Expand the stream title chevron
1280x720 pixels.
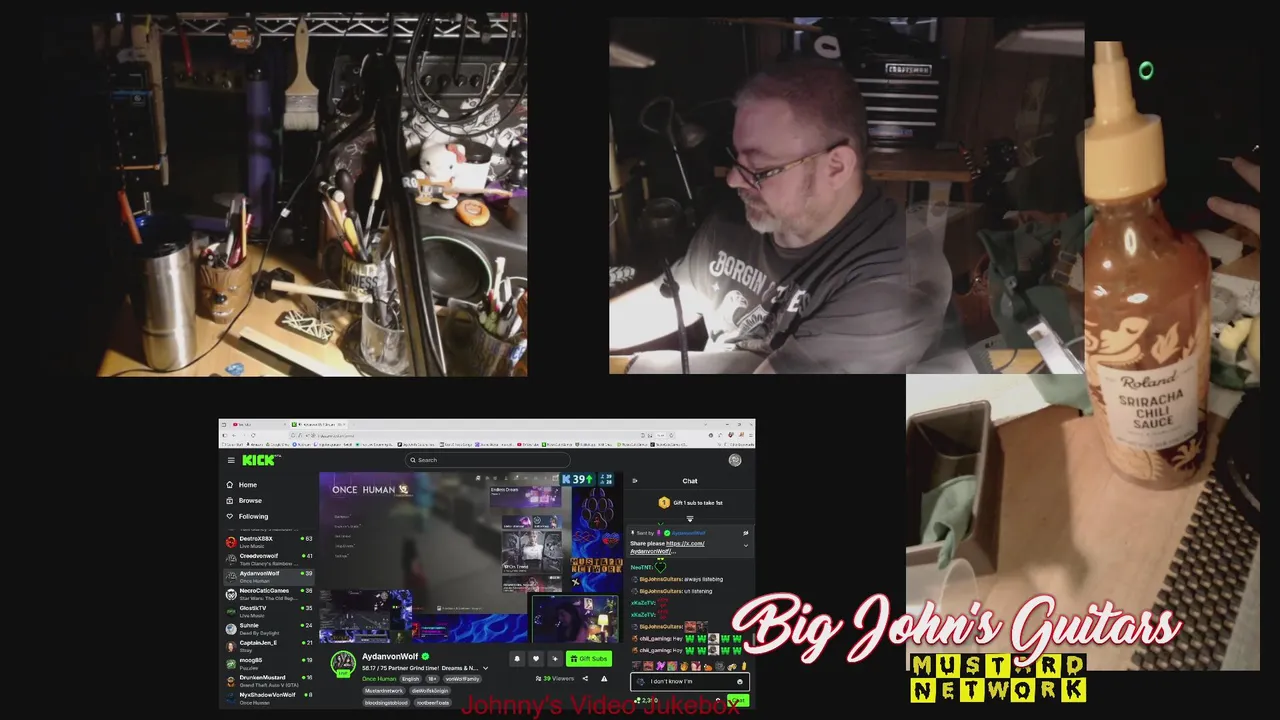(x=485, y=668)
